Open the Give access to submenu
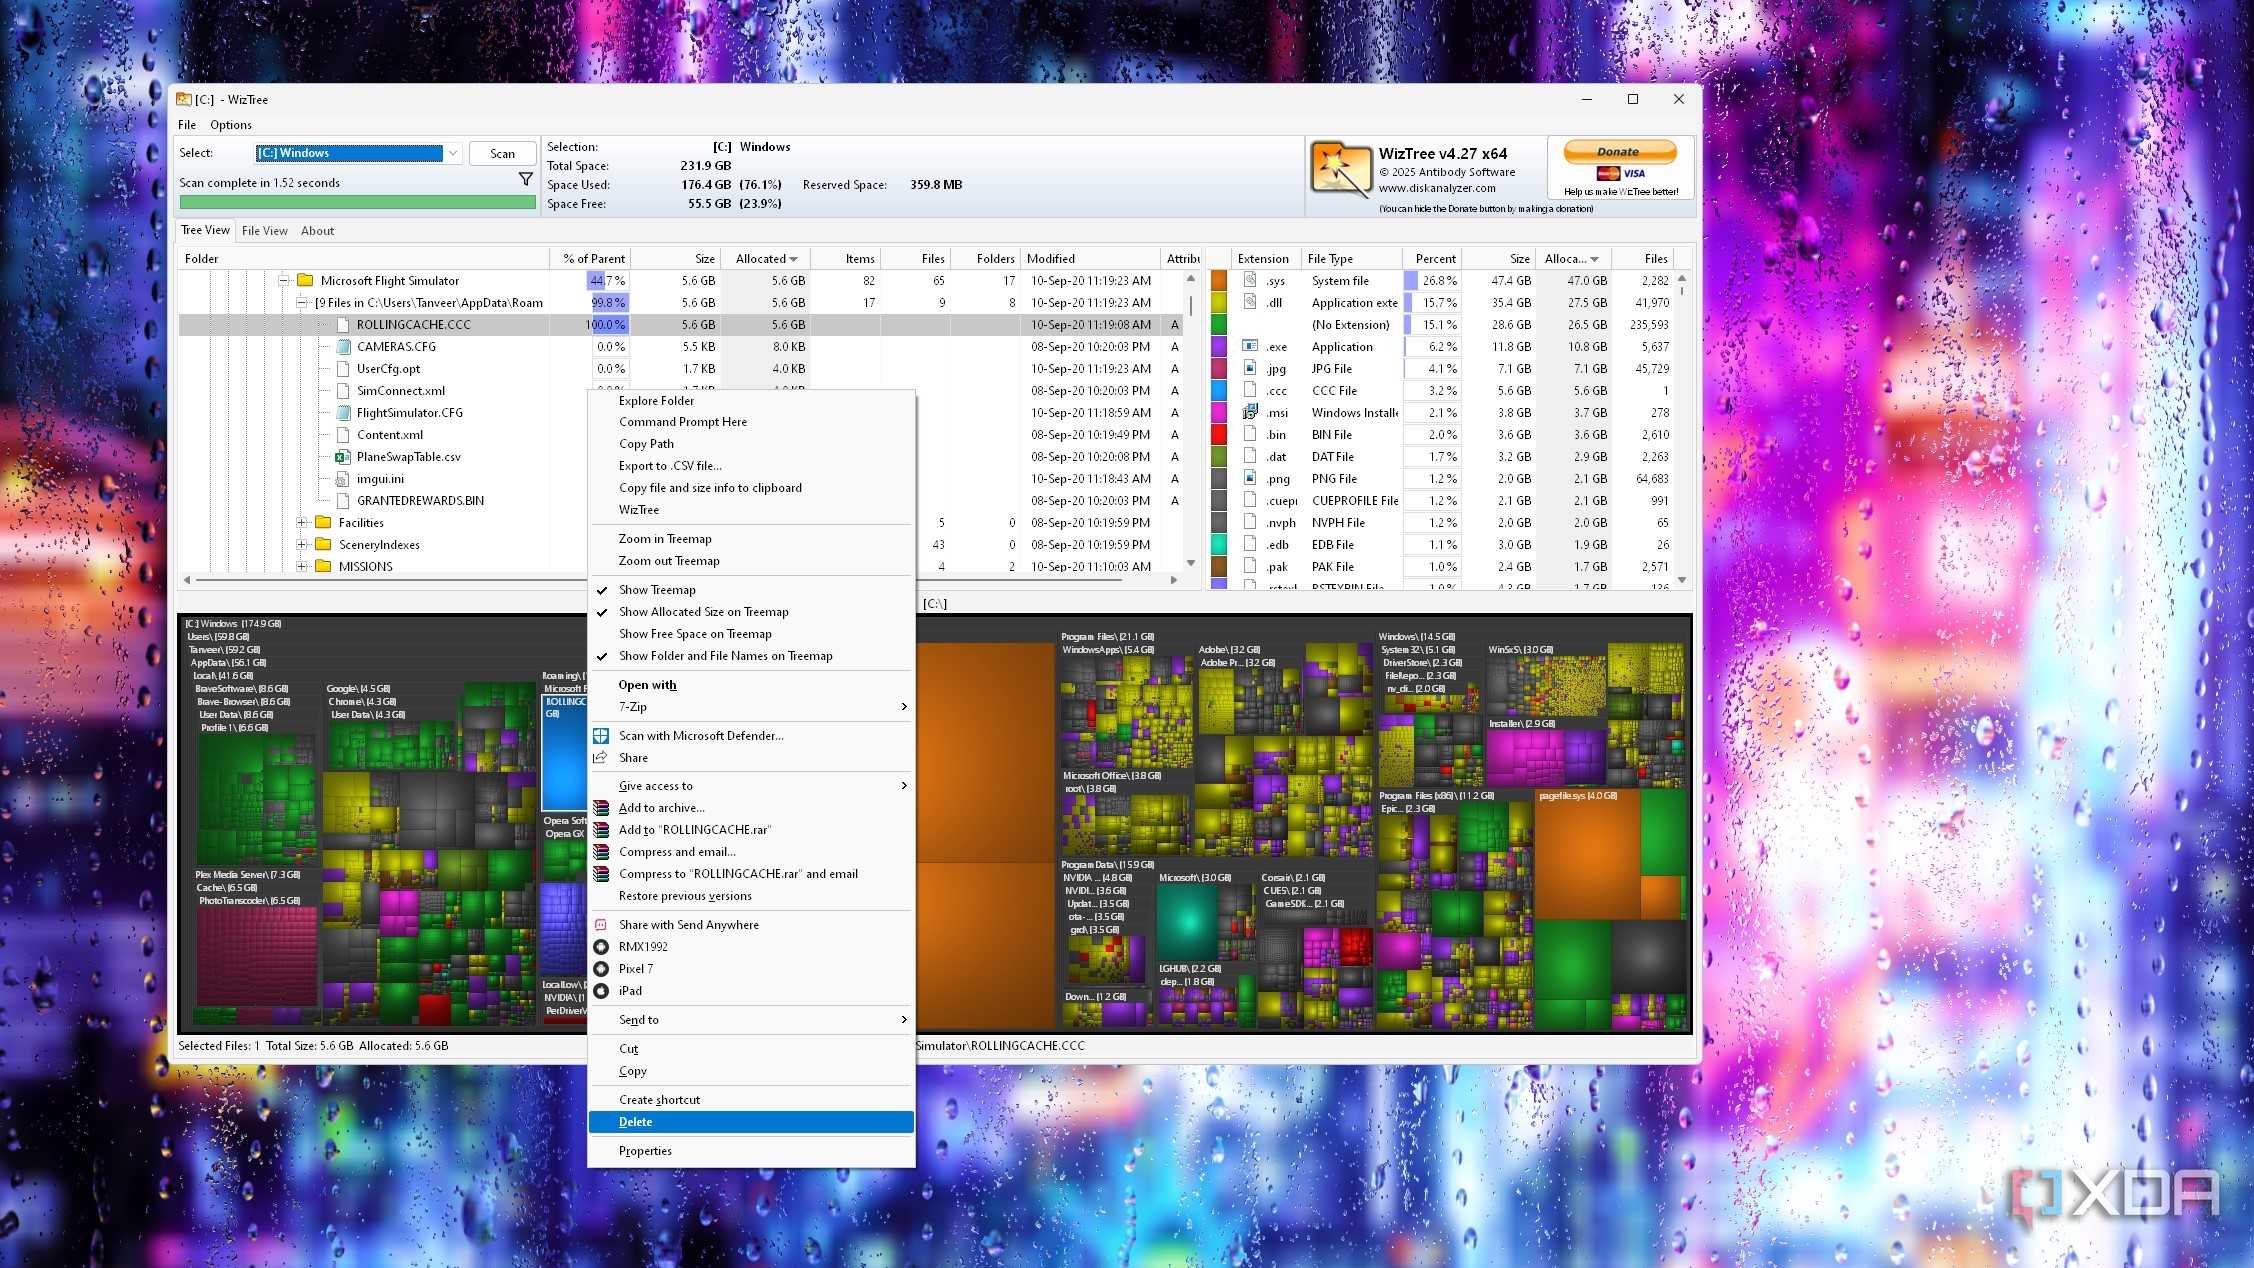2254x1268 pixels. click(x=751, y=786)
